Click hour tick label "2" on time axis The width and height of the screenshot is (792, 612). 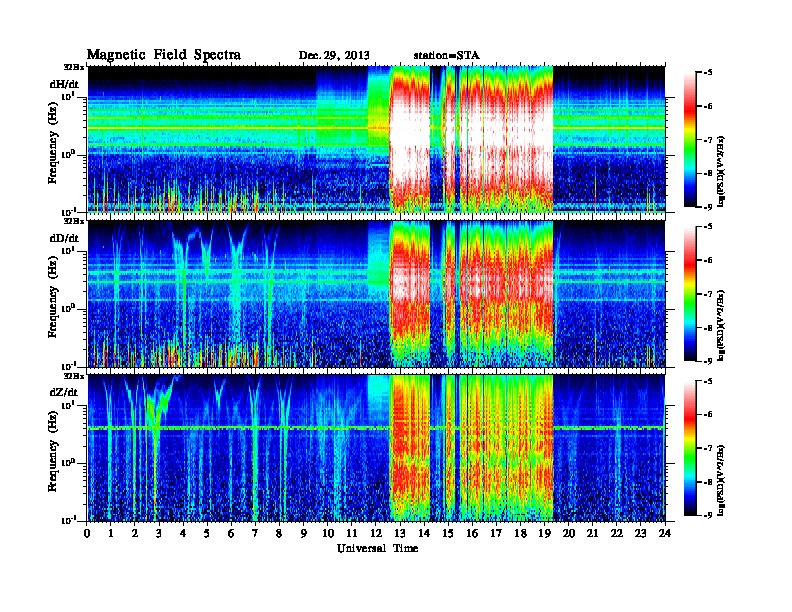[x=135, y=533]
